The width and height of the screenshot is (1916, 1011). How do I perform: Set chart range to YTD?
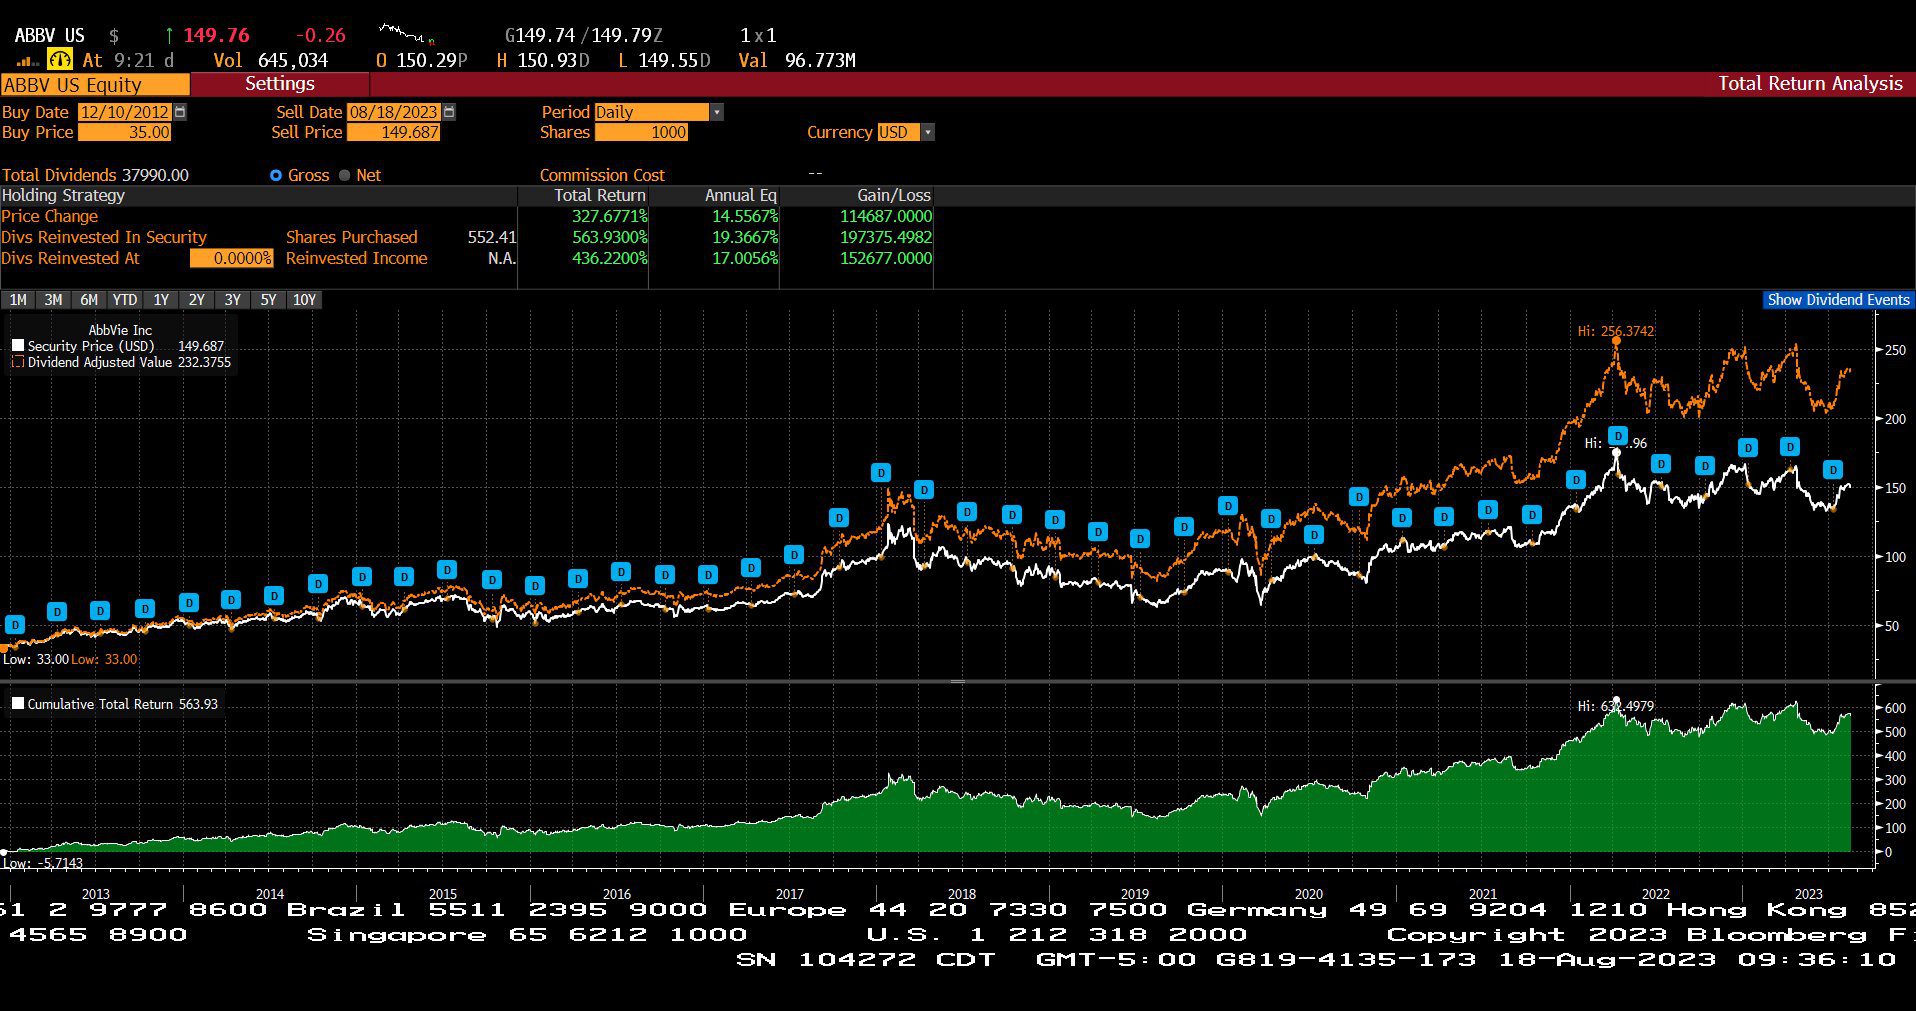tap(125, 300)
